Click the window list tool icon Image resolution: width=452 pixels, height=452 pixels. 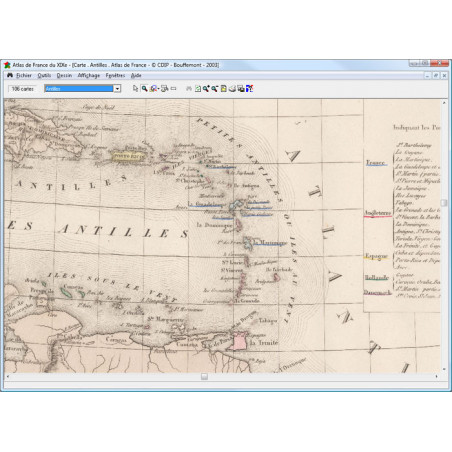tap(164, 88)
